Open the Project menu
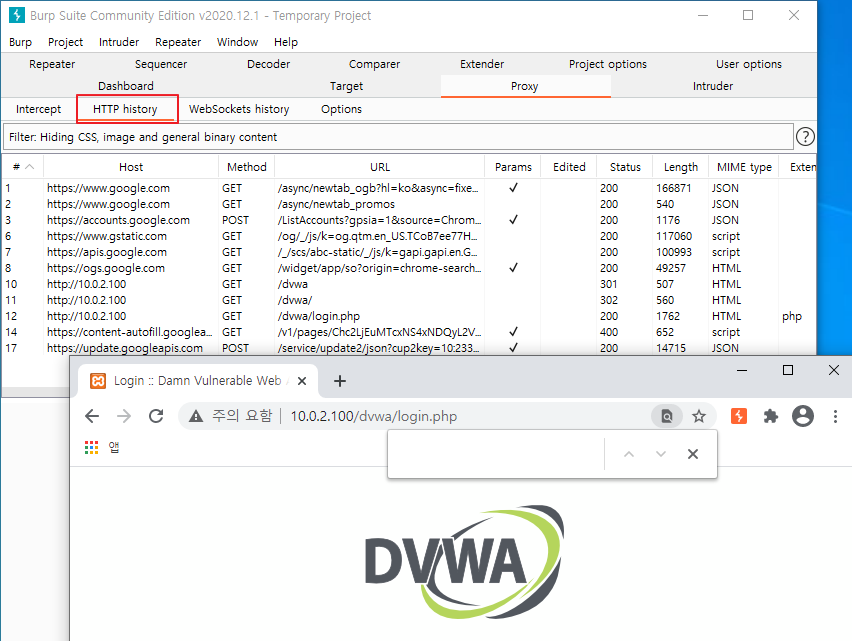The width and height of the screenshot is (852, 641). (65, 42)
